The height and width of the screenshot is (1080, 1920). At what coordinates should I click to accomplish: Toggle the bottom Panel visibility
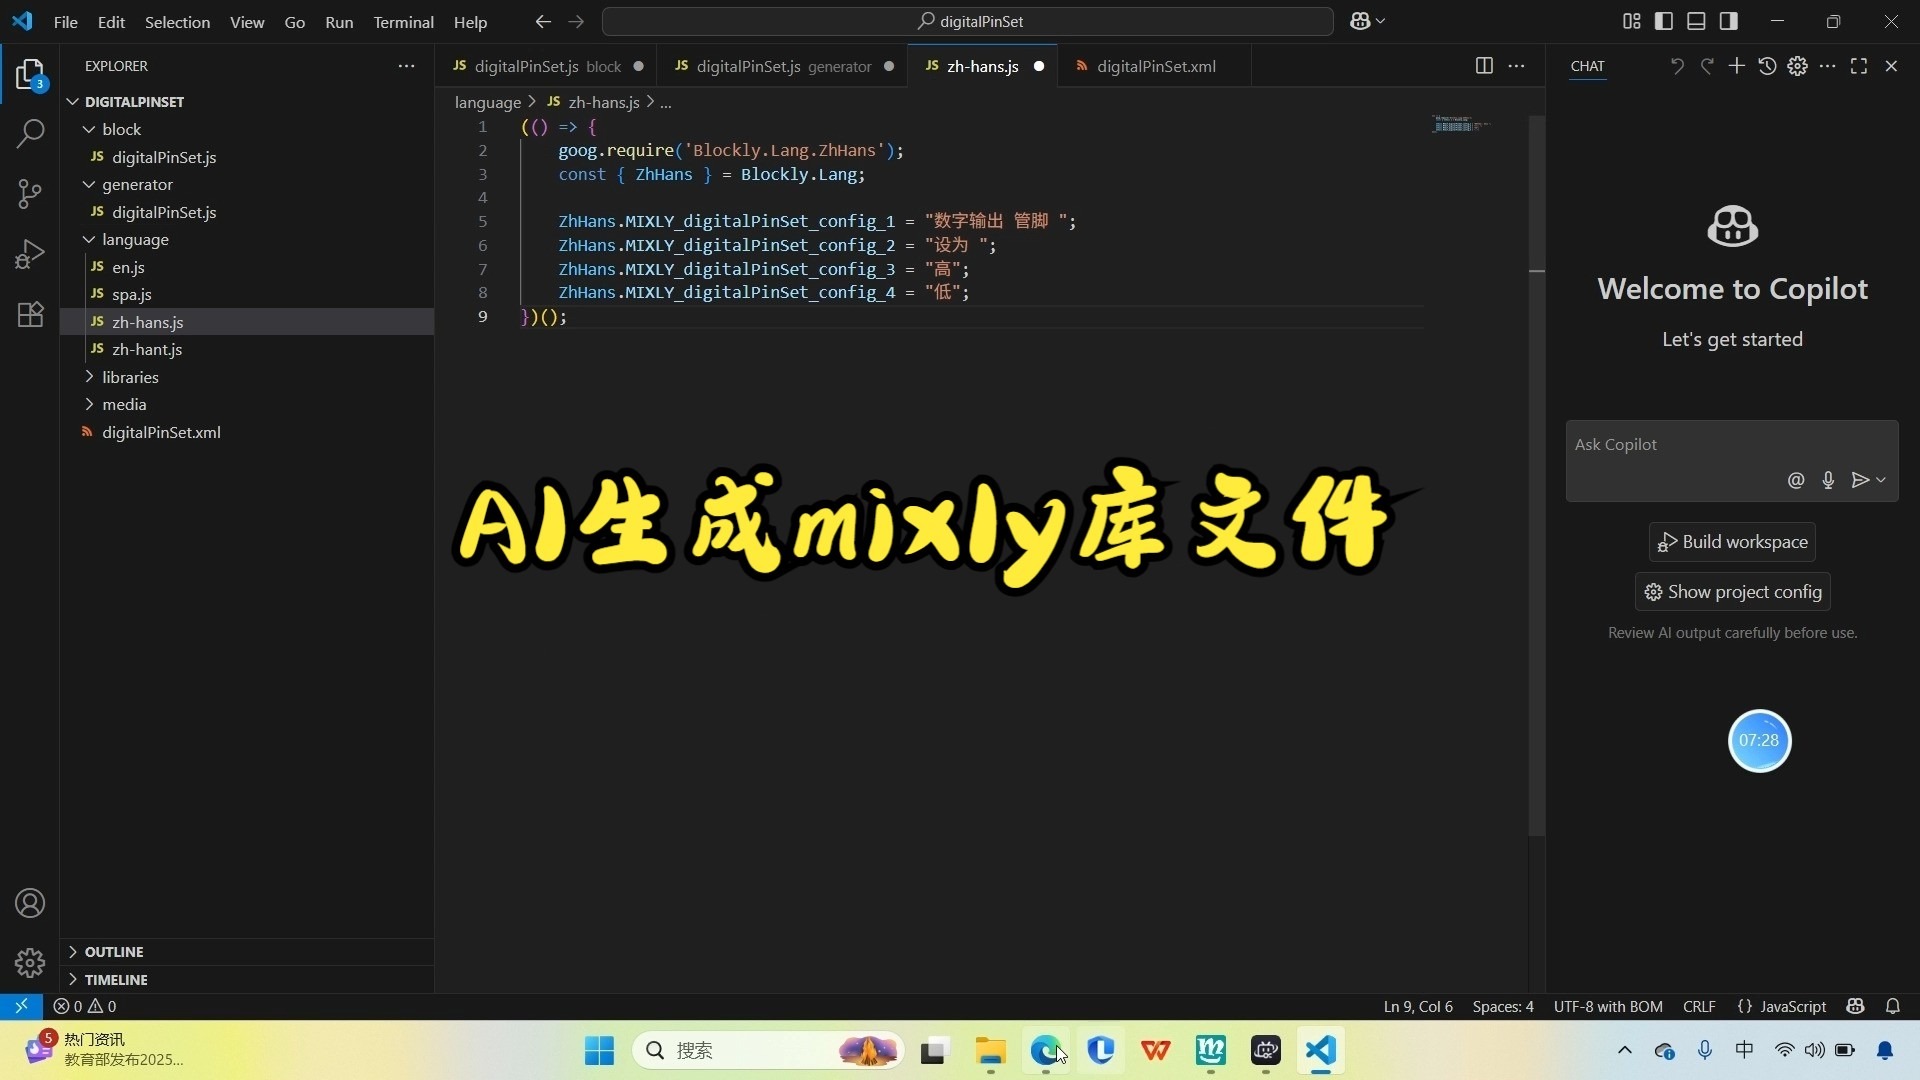pos(1696,21)
